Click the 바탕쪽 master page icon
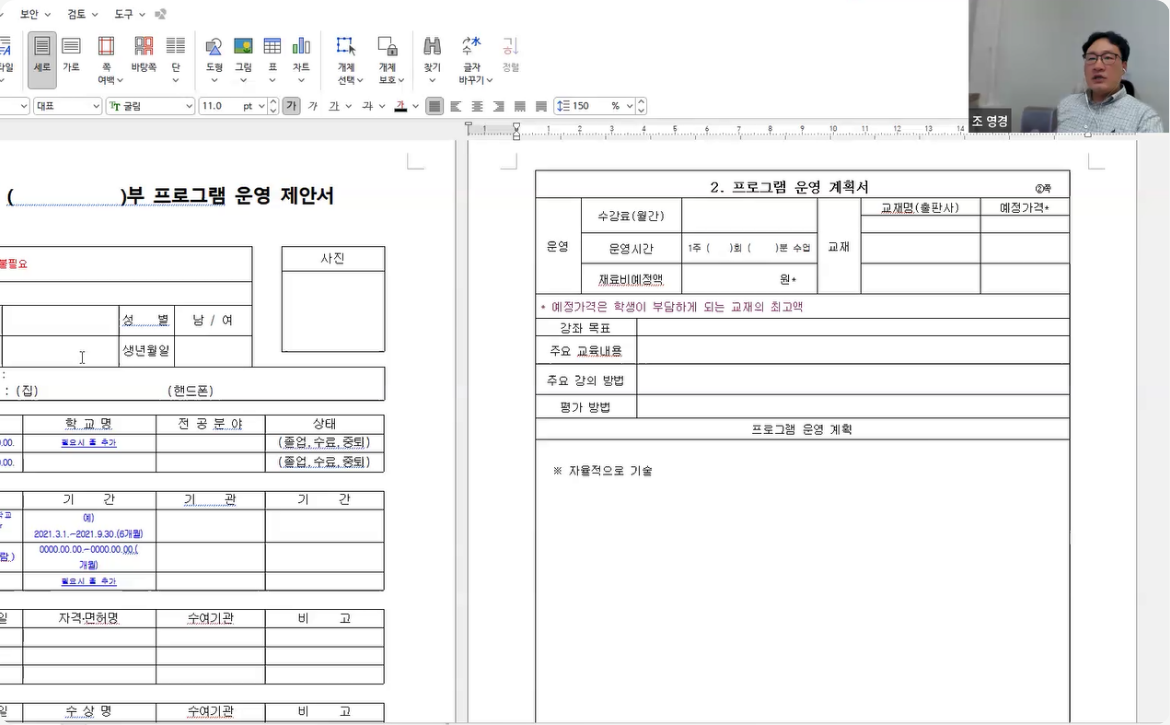This screenshot has width=1170, height=725. click(144, 54)
